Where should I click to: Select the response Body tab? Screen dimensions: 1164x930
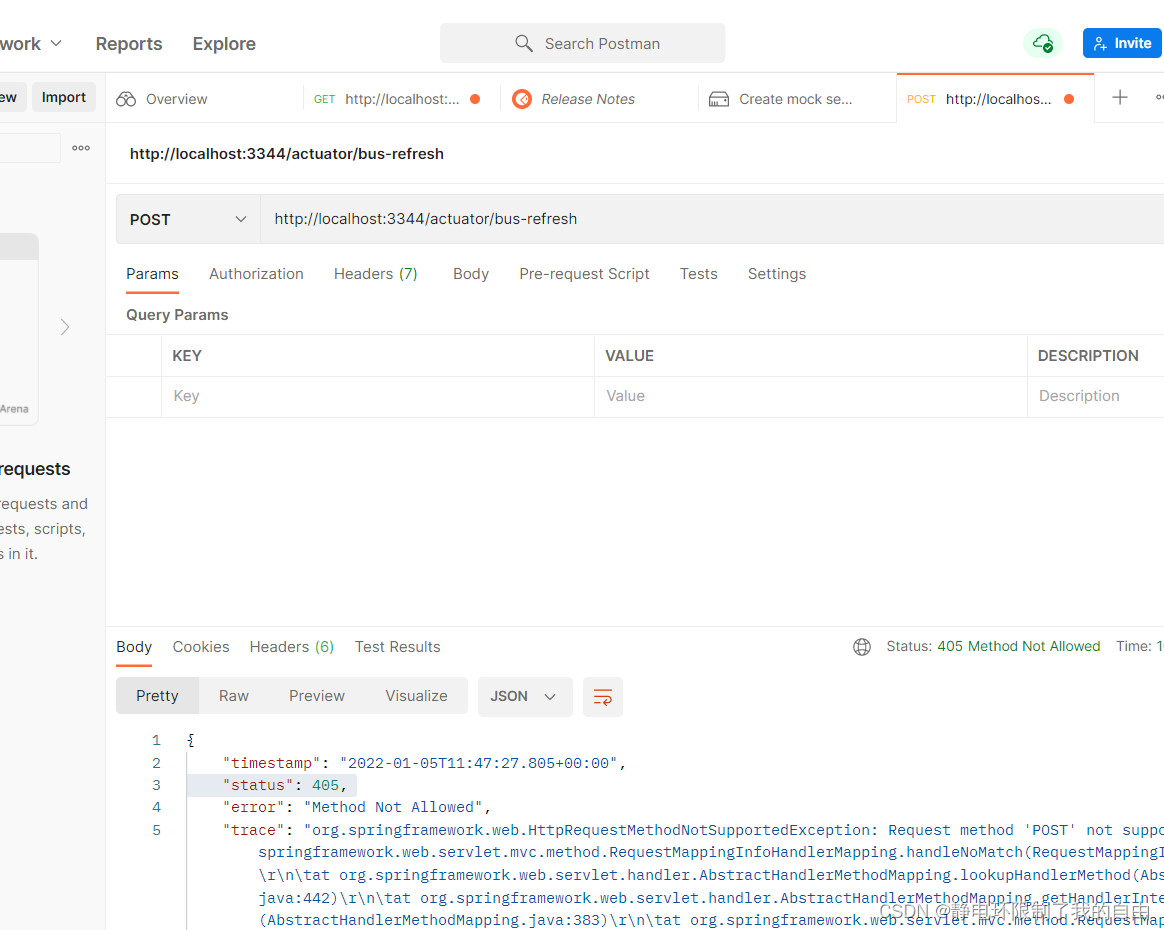pos(134,646)
